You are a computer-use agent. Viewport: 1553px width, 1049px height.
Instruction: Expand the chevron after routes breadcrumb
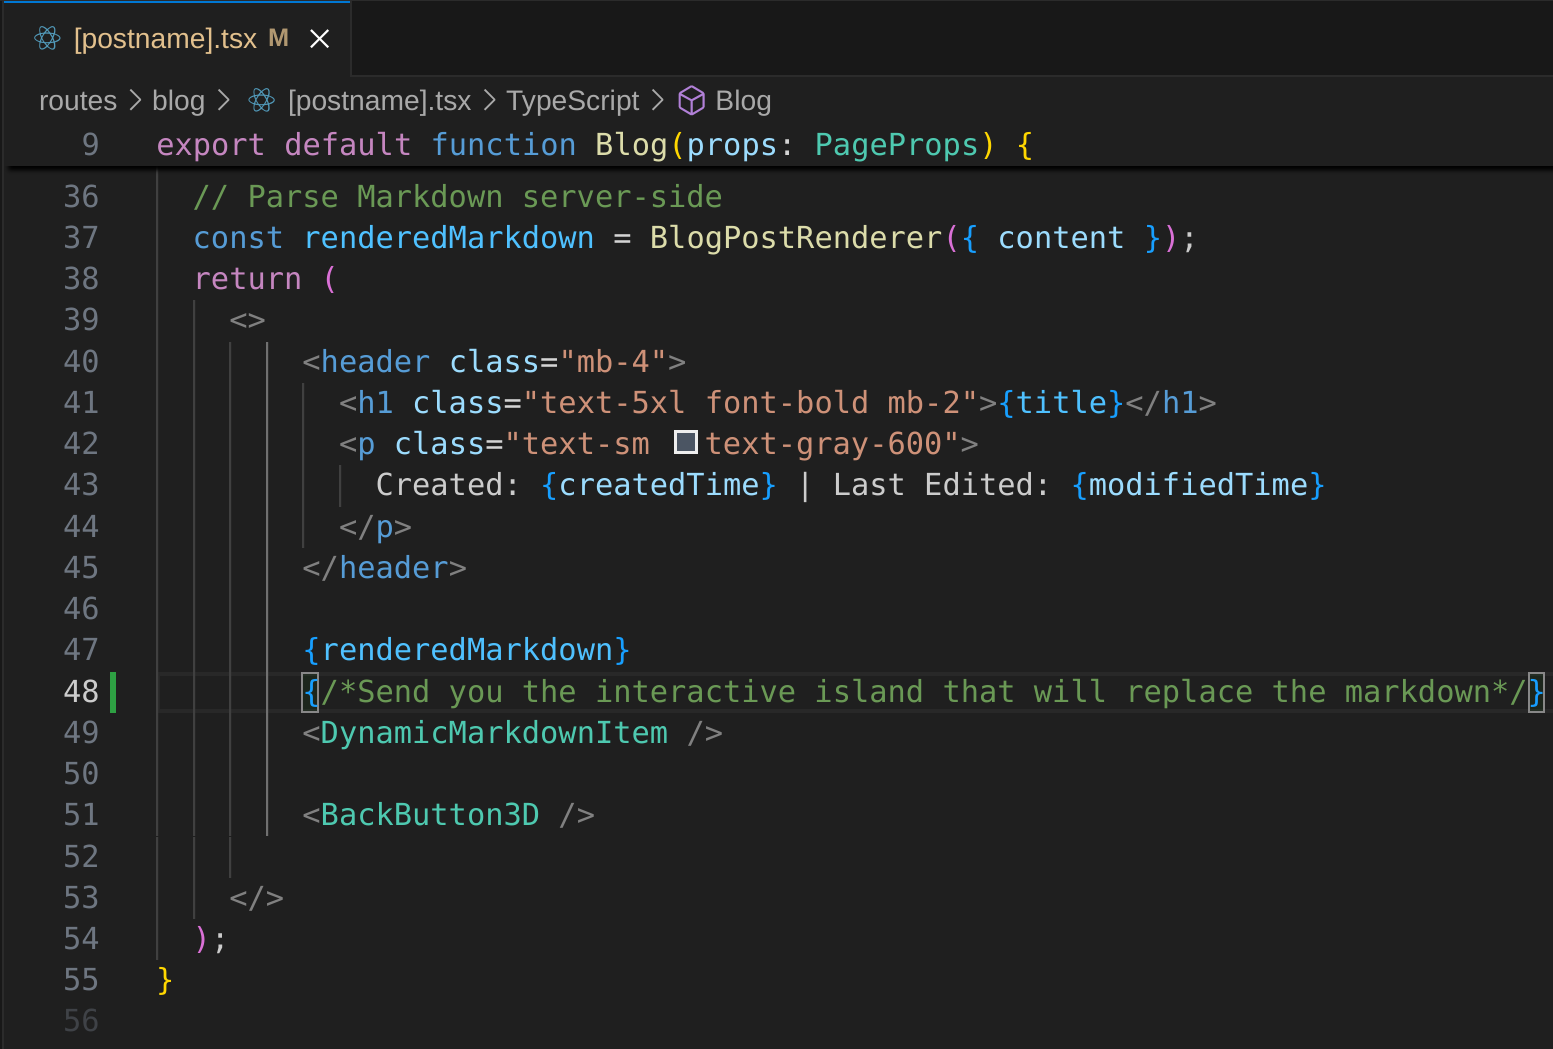coord(135,100)
